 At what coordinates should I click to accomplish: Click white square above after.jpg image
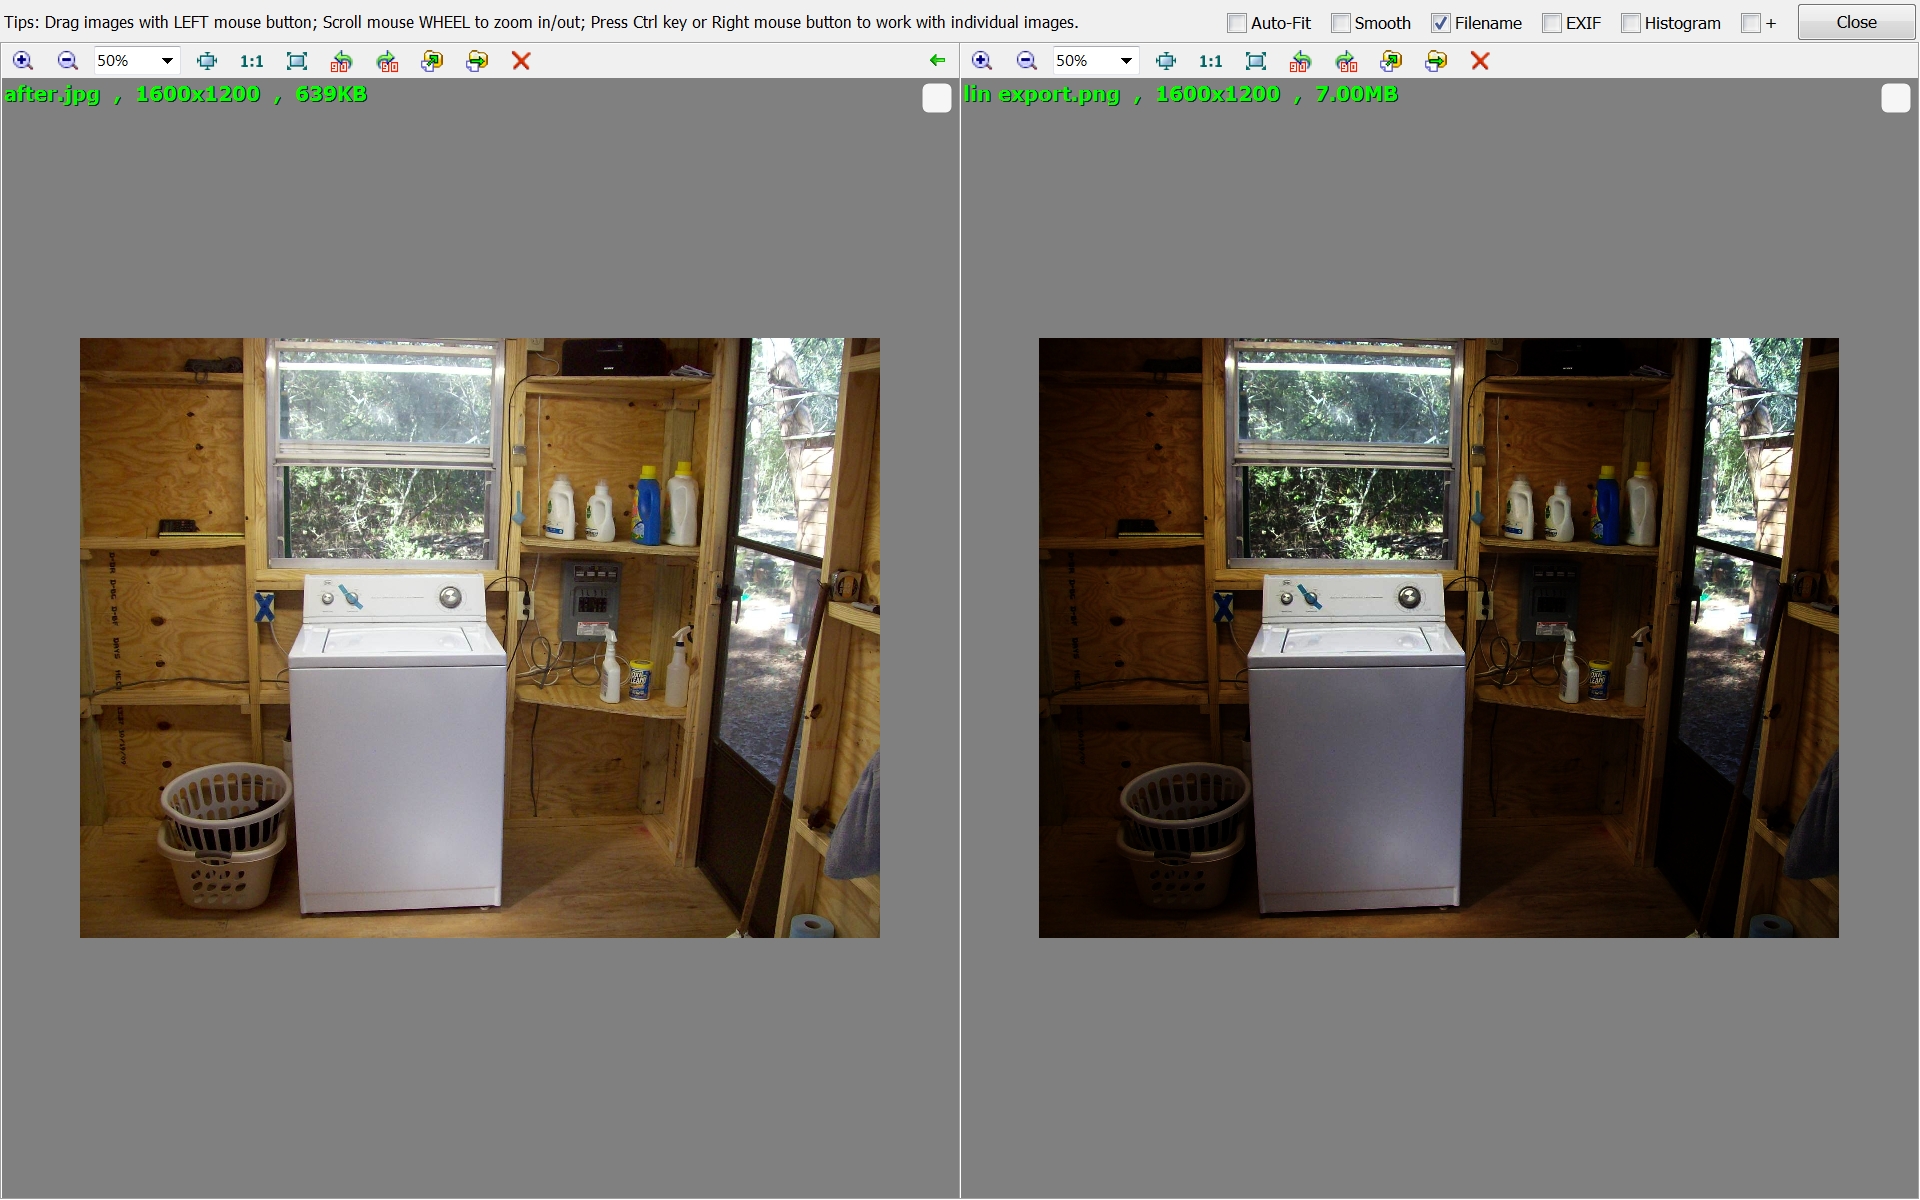pyautogui.click(x=937, y=98)
